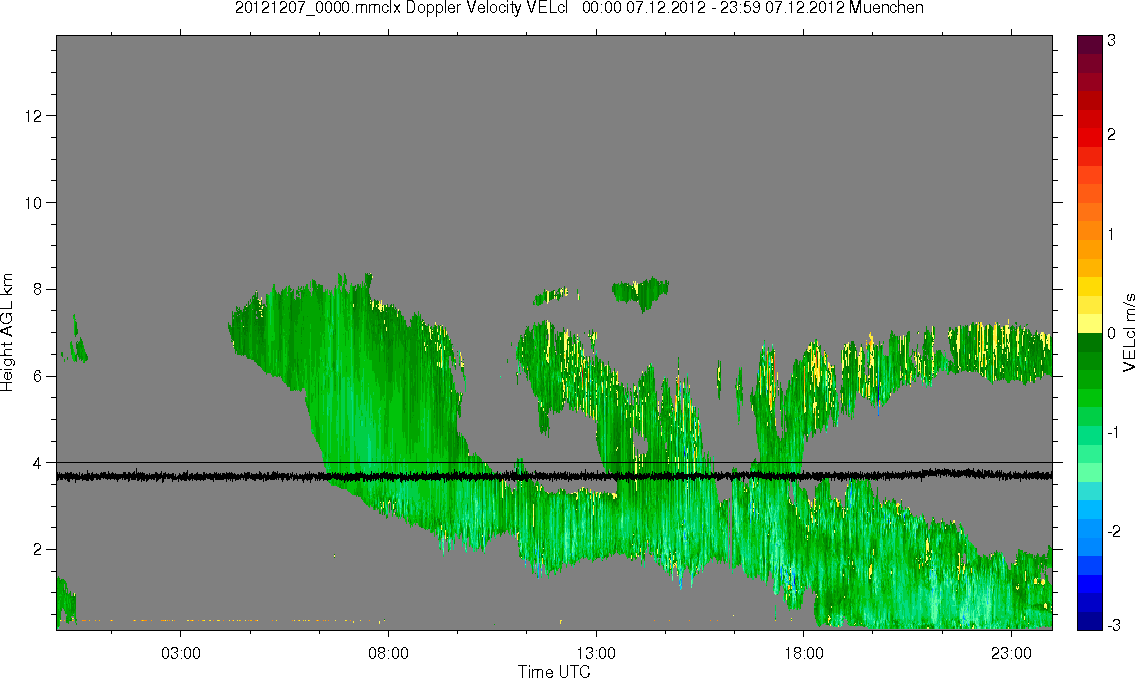Click the small isolated cloud echo near 8 km at 13:30
The image size is (1135, 678).
pyautogui.click(x=639, y=292)
